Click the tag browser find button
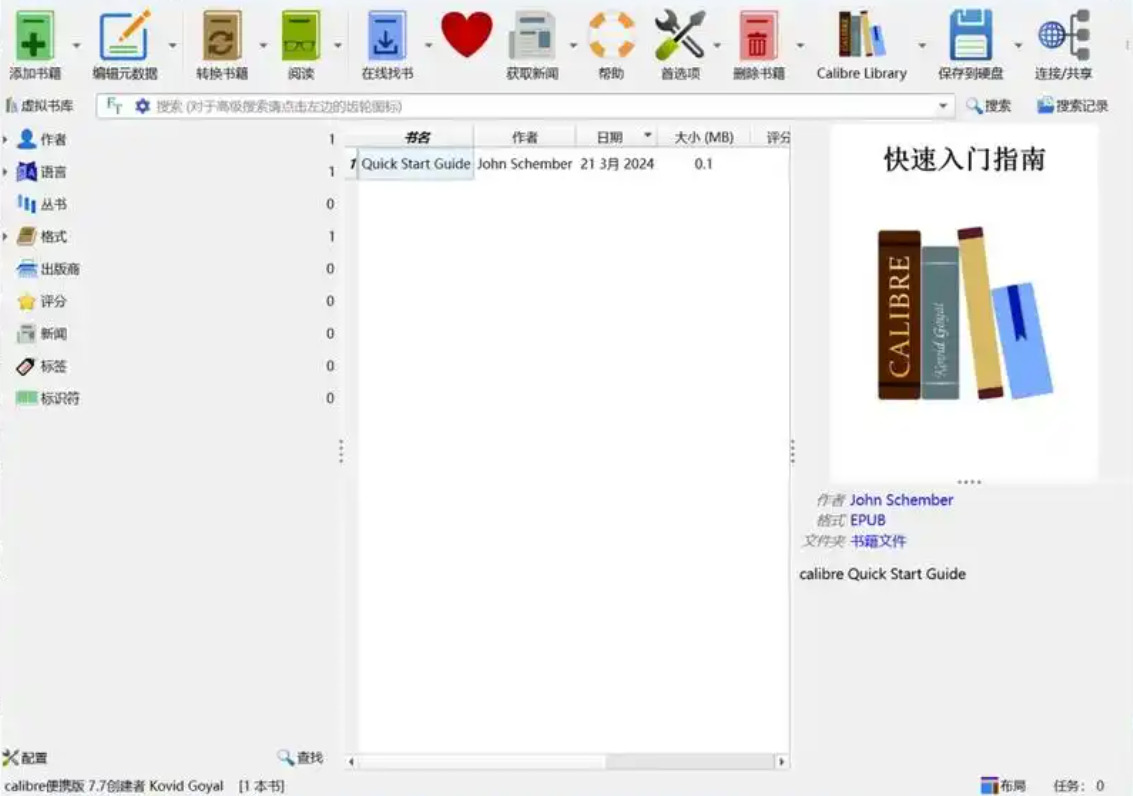The height and width of the screenshot is (796, 1133). click(300, 757)
